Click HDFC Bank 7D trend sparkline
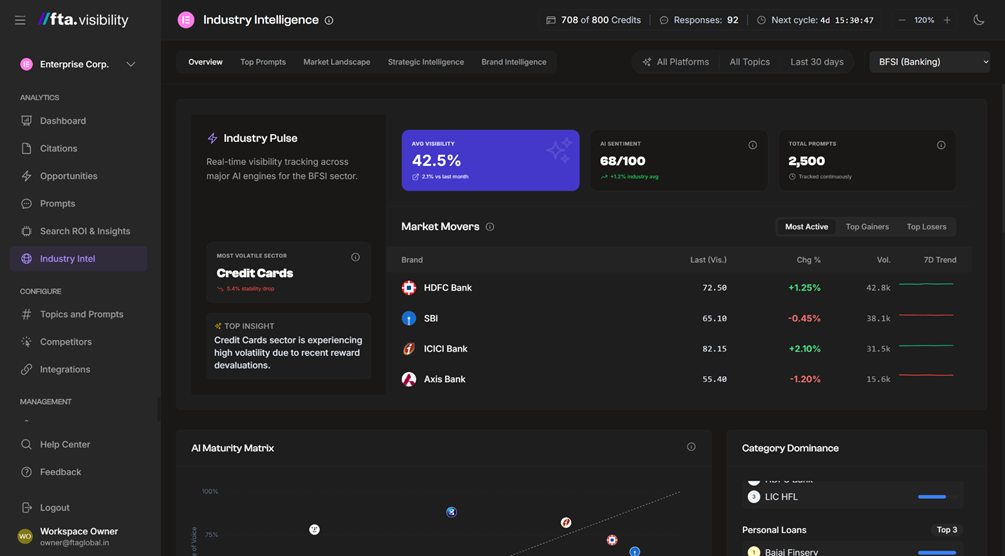1005x556 pixels. tap(926, 284)
